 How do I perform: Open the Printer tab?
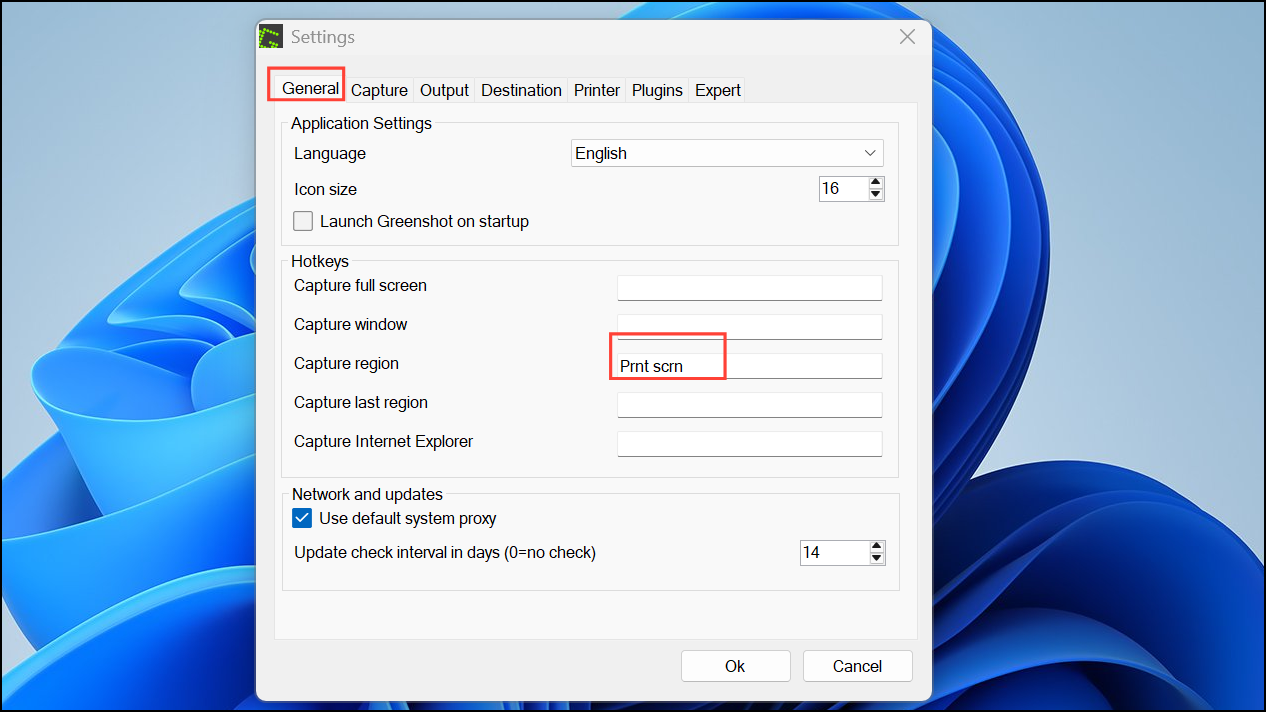(x=597, y=90)
